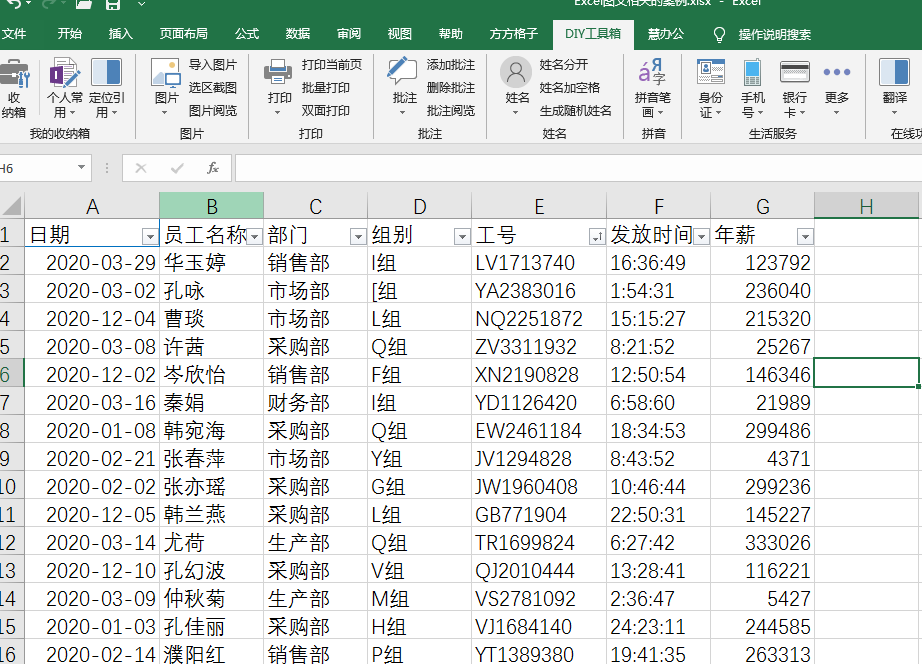
Task: Open the 收纳箱 storage box tool
Action: tap(13, 88)
